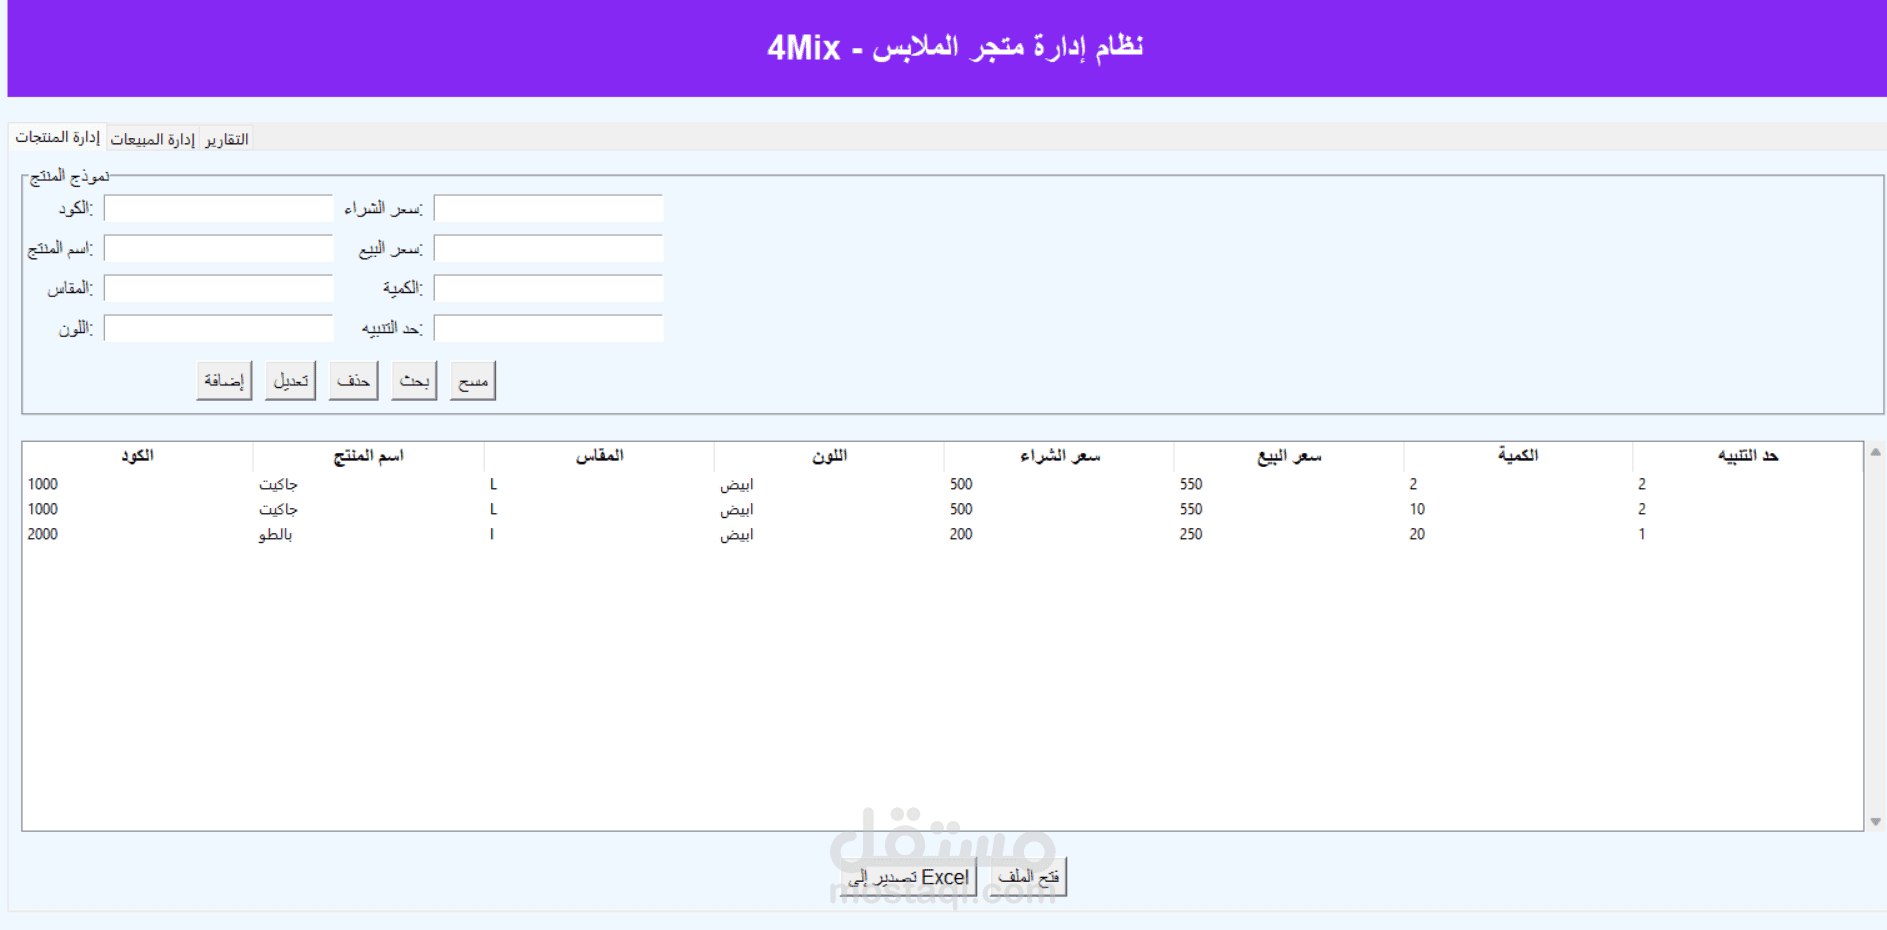Click 550 in the first table row

tap(1191, 484)
